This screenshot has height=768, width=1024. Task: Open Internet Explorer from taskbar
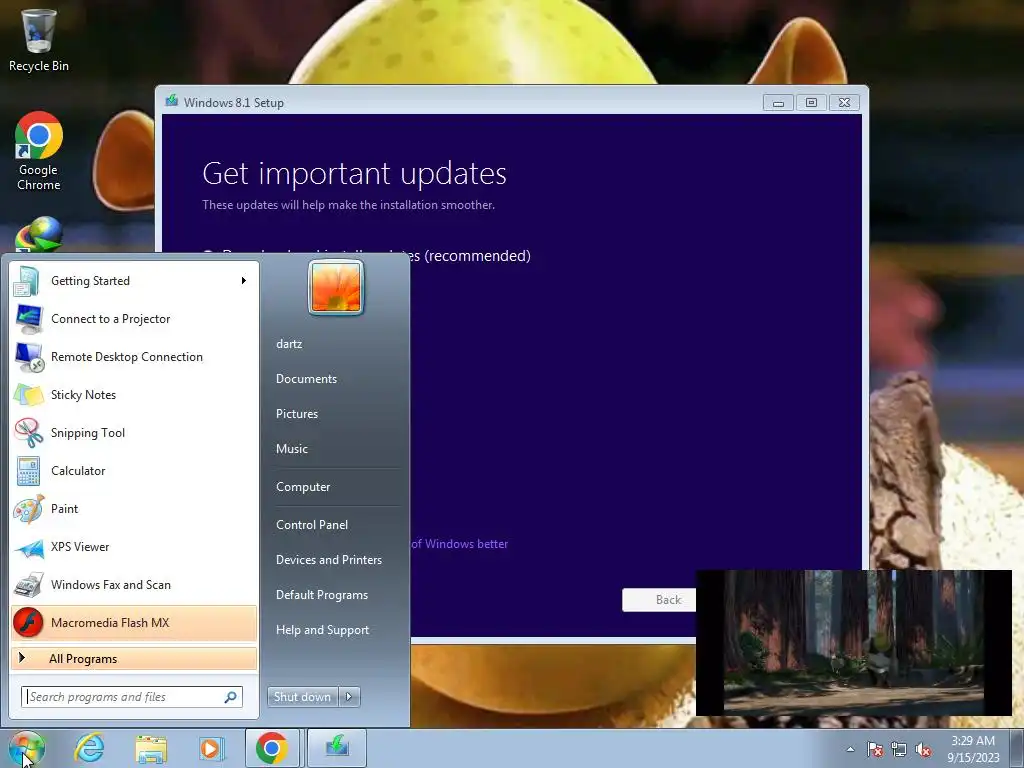click(89, 748)
